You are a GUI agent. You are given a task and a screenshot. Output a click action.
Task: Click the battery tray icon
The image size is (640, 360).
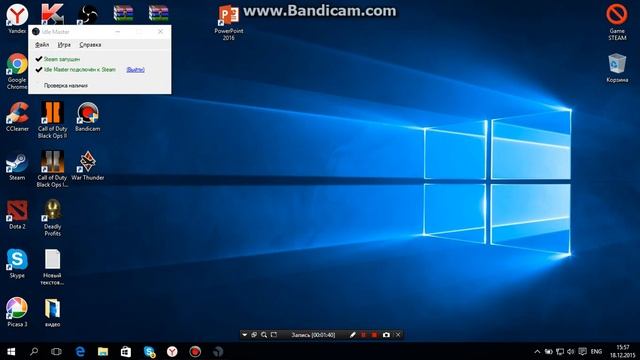click(x=549, y=351)
